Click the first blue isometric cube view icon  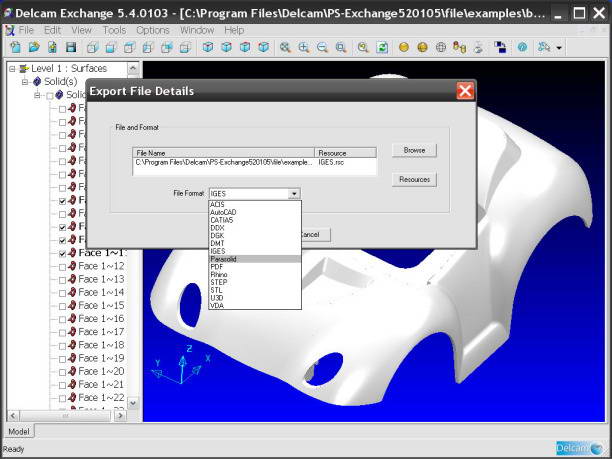tap(208, 47)
